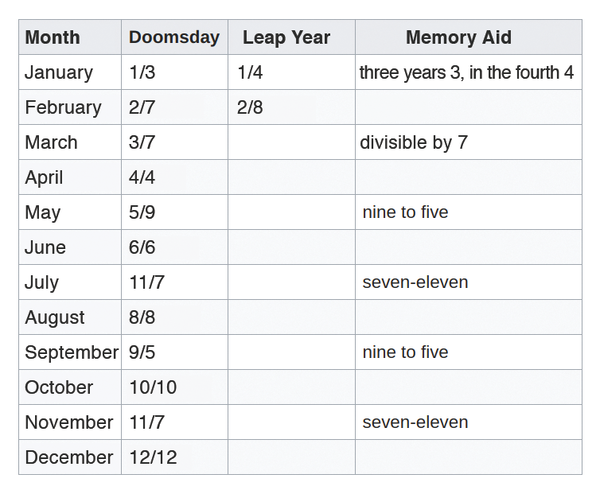
Task: Click 'three years 3, in the fourth 4'
Action: (x=466, y=73)
